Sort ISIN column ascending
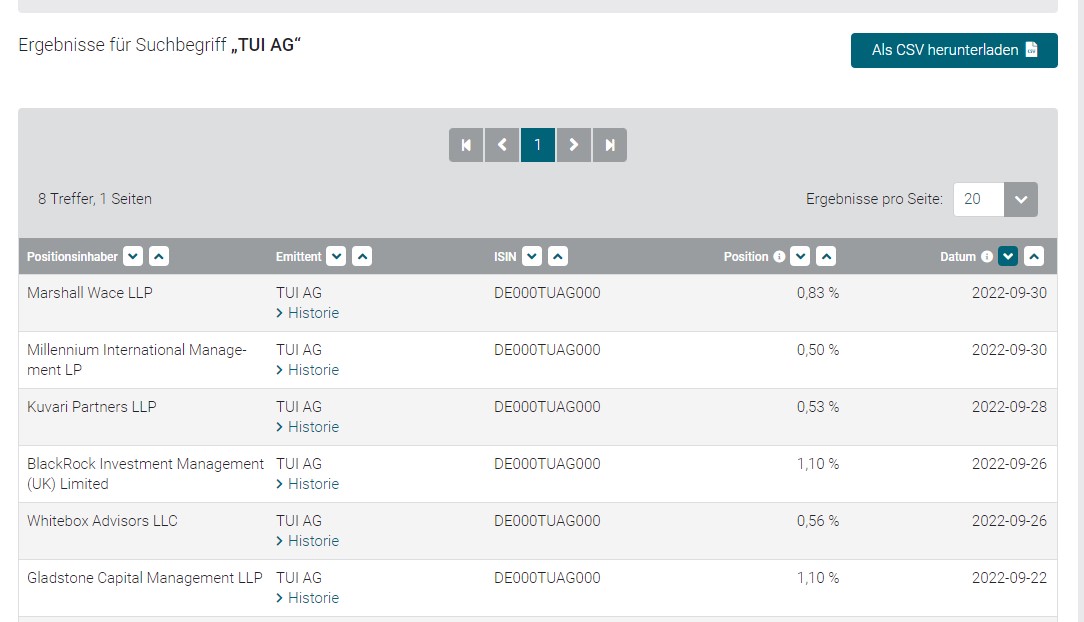Screen dimensions: 1084x622 pos(558,257)
